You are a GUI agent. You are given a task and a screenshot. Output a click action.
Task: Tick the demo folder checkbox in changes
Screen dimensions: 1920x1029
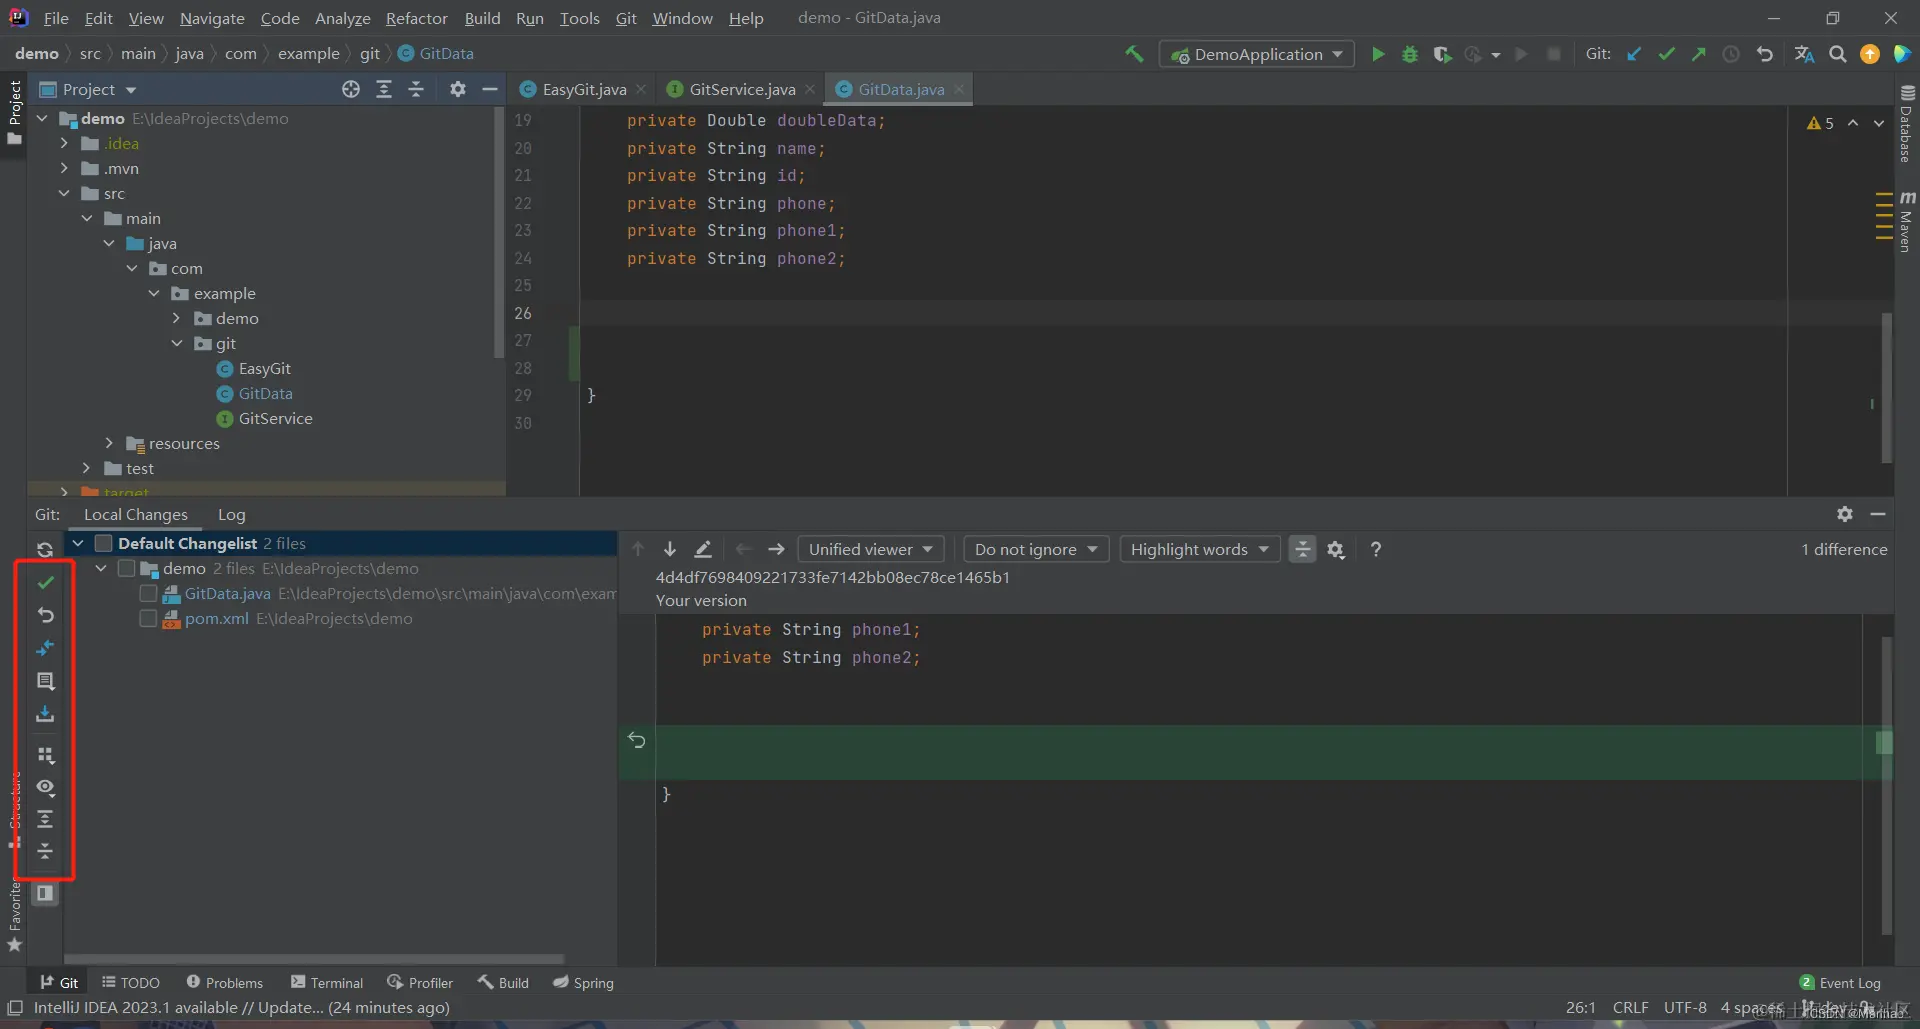coord(126,568)
